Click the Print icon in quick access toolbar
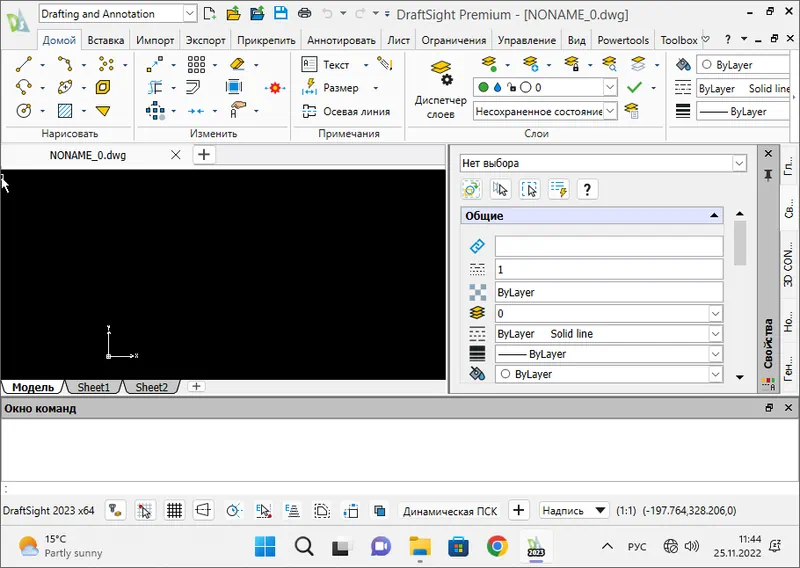 click(305, 13)
